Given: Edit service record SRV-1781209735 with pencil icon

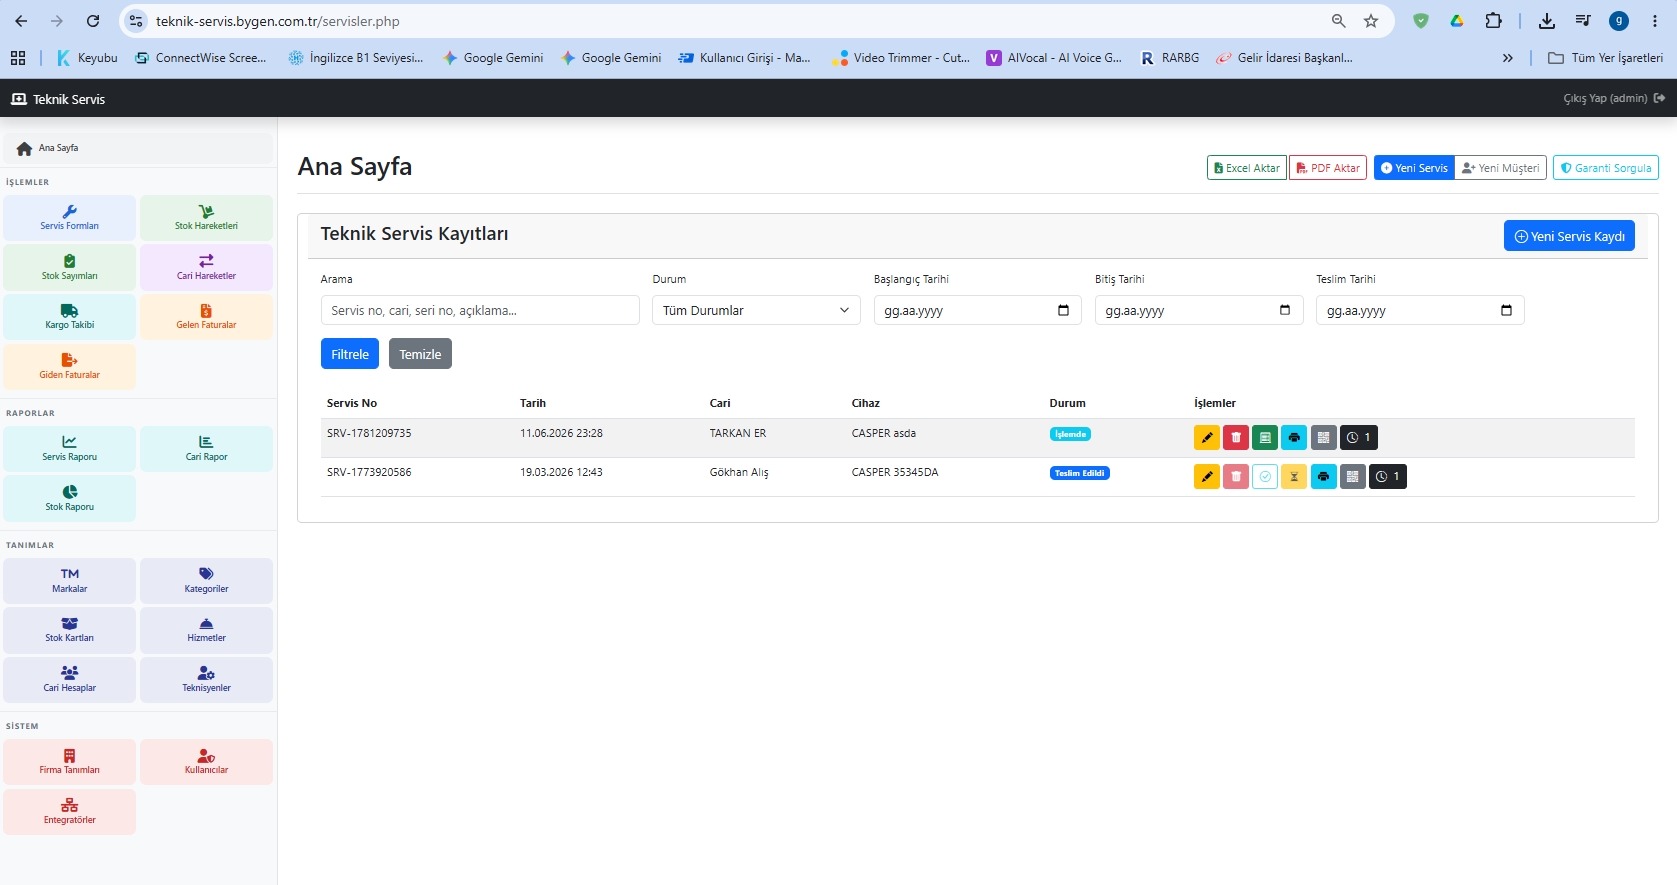Looking at the screenshot, I should (x=1207, y=437).
